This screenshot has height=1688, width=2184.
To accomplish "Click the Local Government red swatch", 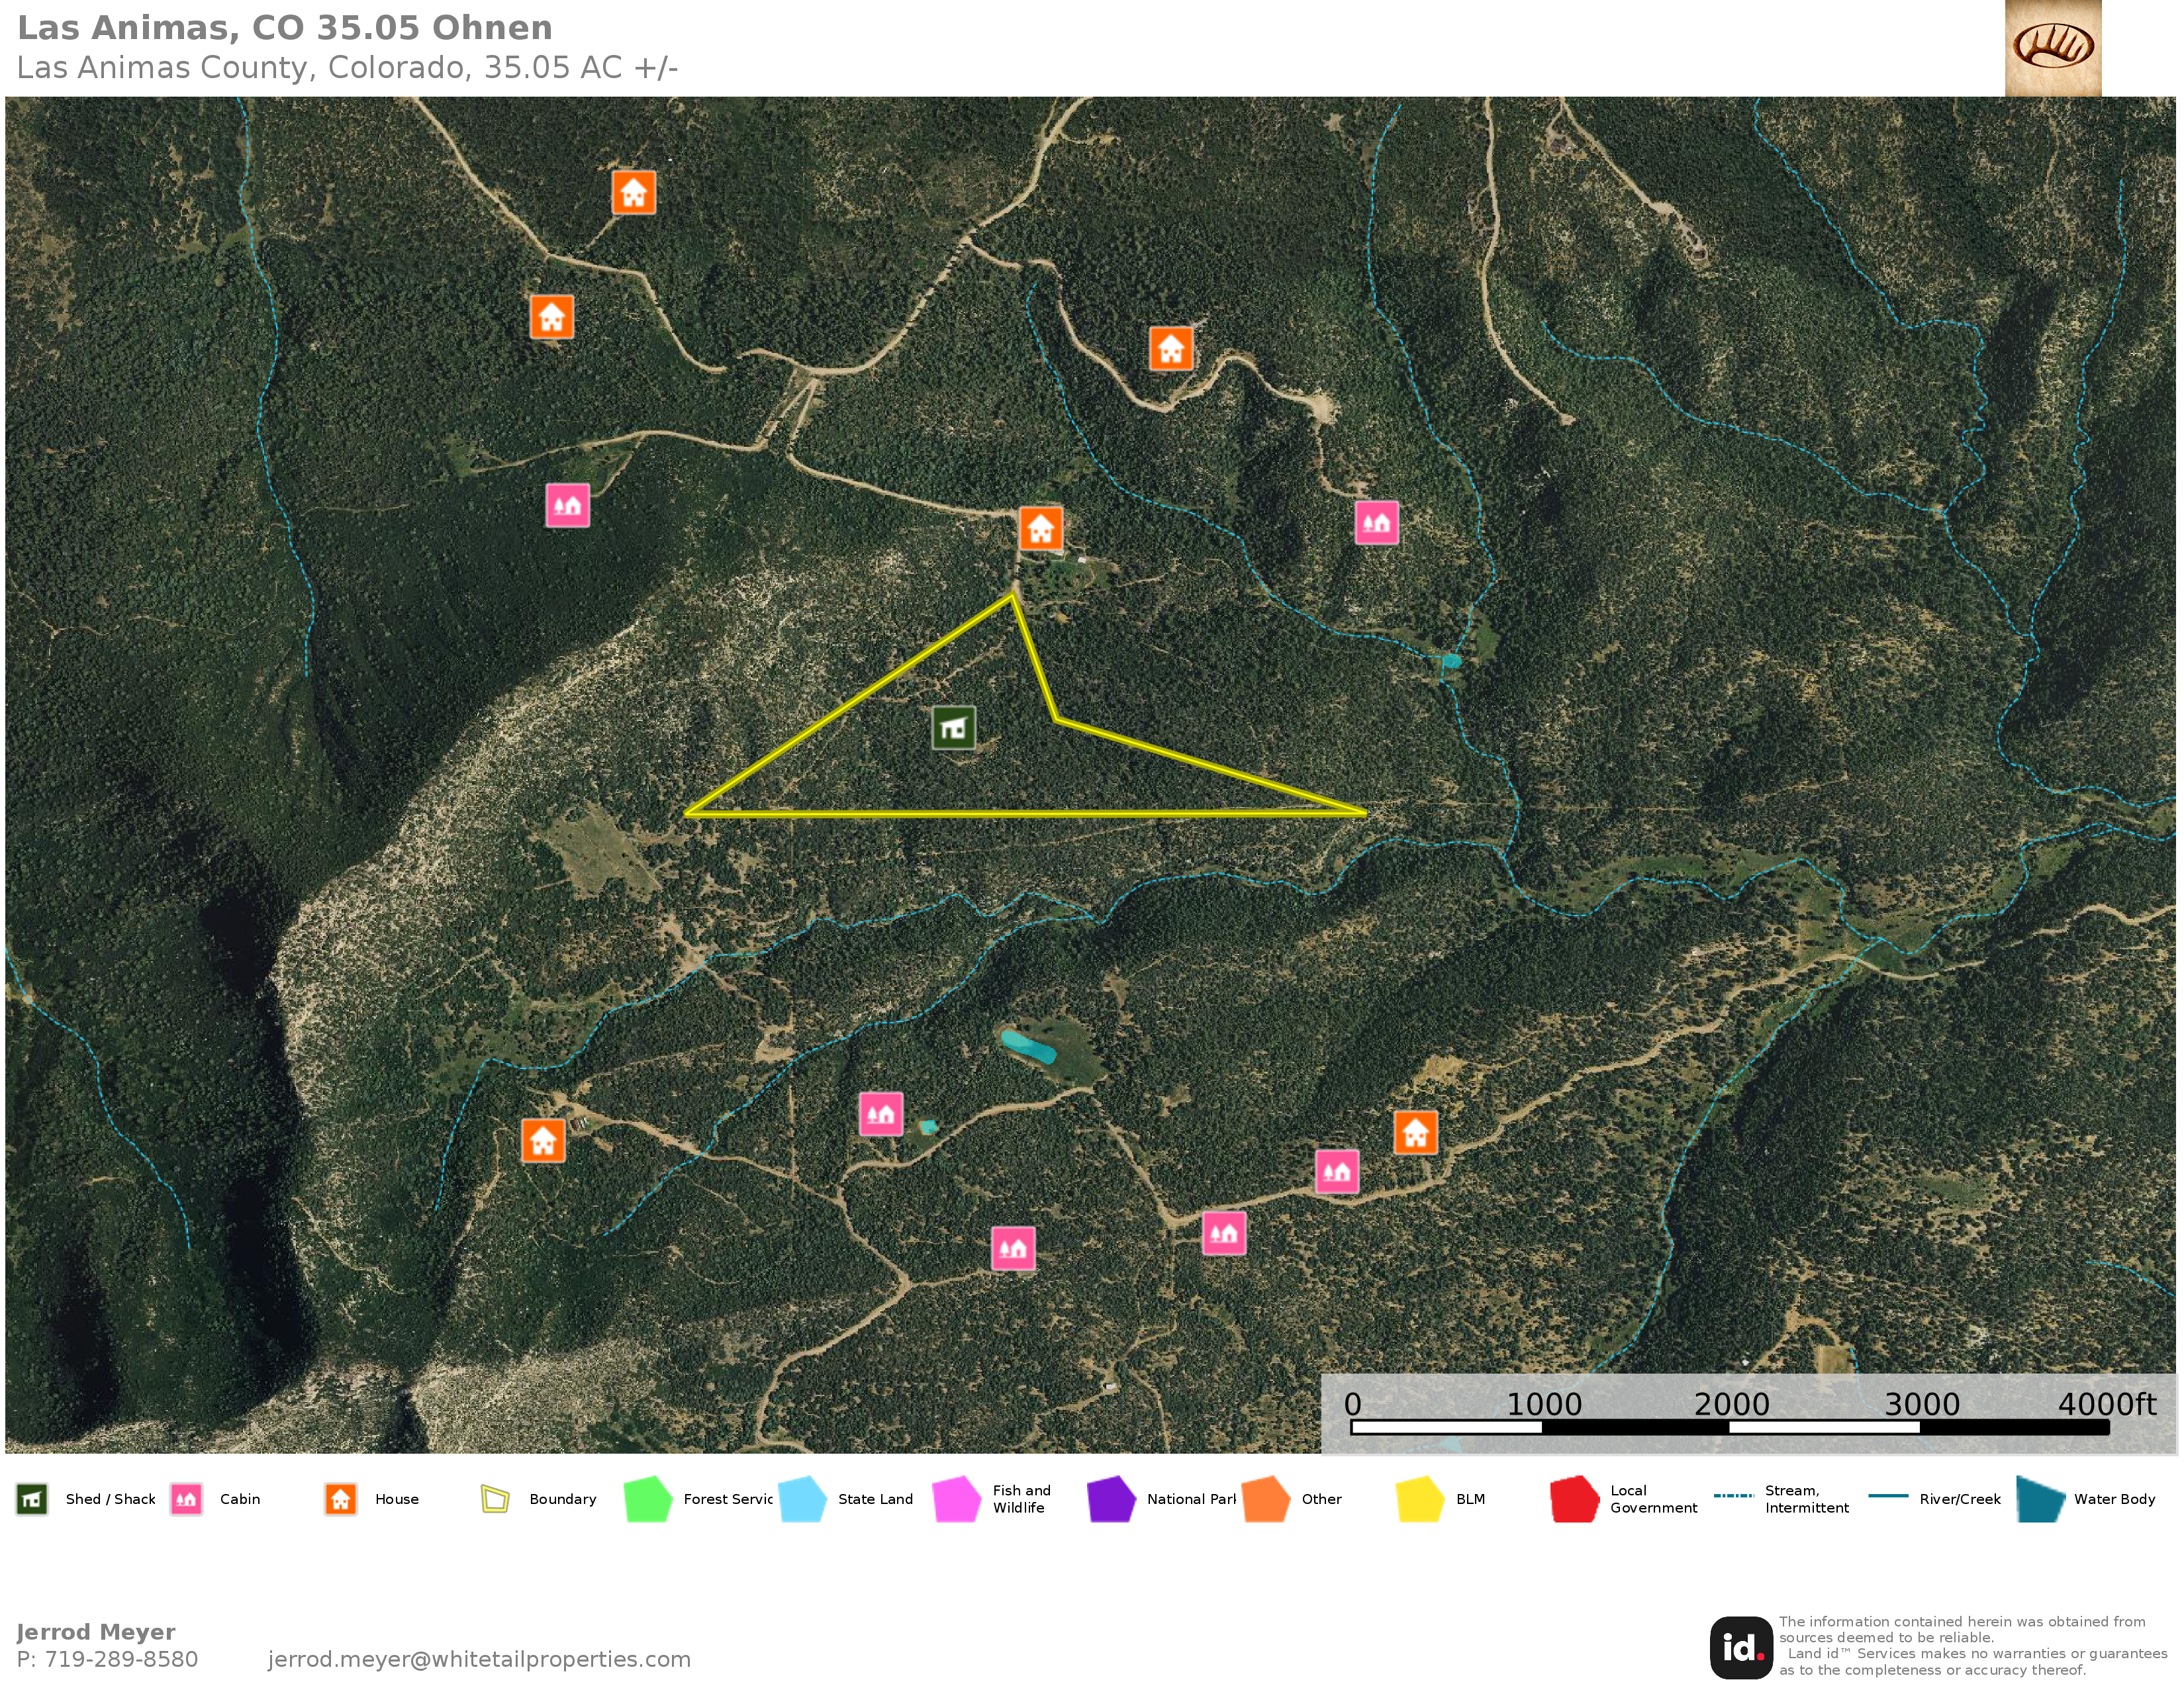I will [1574, 1499].
